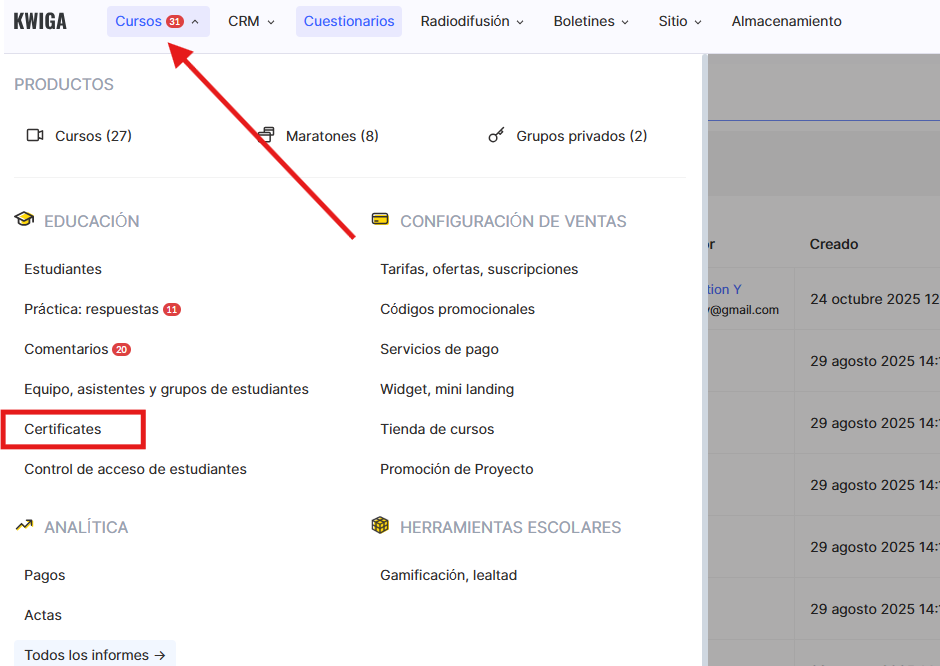940x666 pixels.
Task: Open the Sitio dropdown menu
Action: tap(680, 21)
